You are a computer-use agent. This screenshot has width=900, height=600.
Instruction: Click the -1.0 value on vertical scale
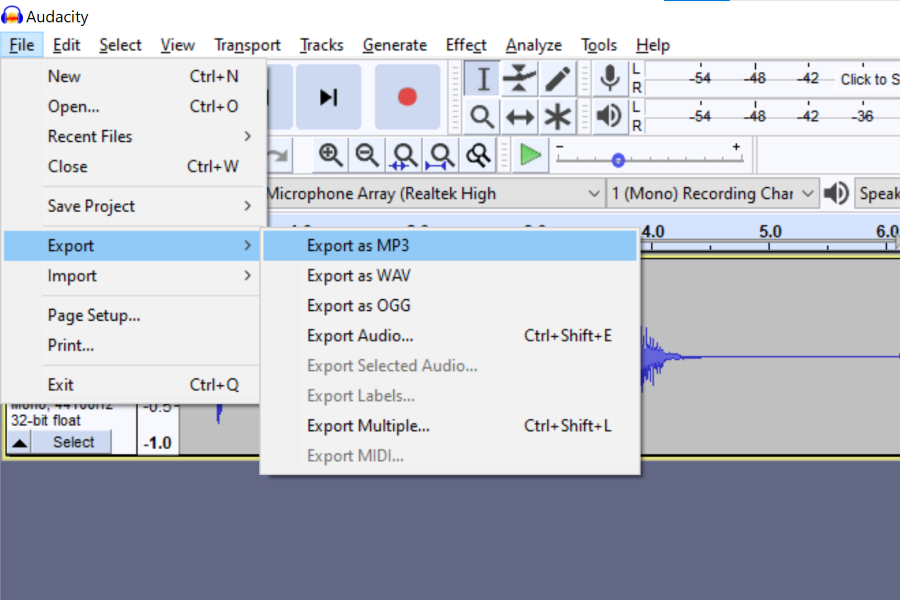tap(157, 443)
